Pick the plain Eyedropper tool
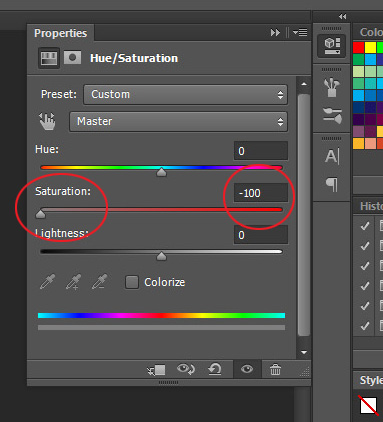Viewport: 383px width, 422px height. tap(48, 282)
